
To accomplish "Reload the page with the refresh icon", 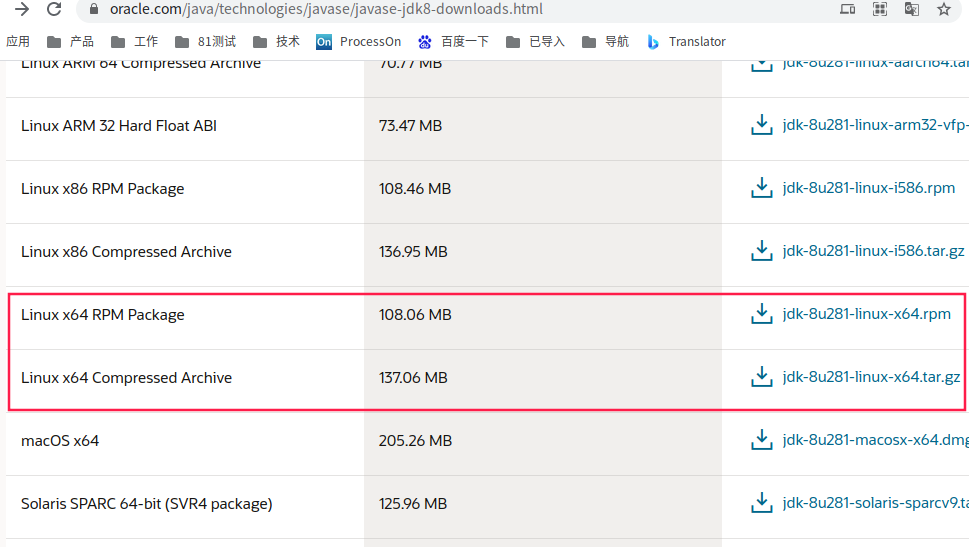I will click(x=54, y=9).
